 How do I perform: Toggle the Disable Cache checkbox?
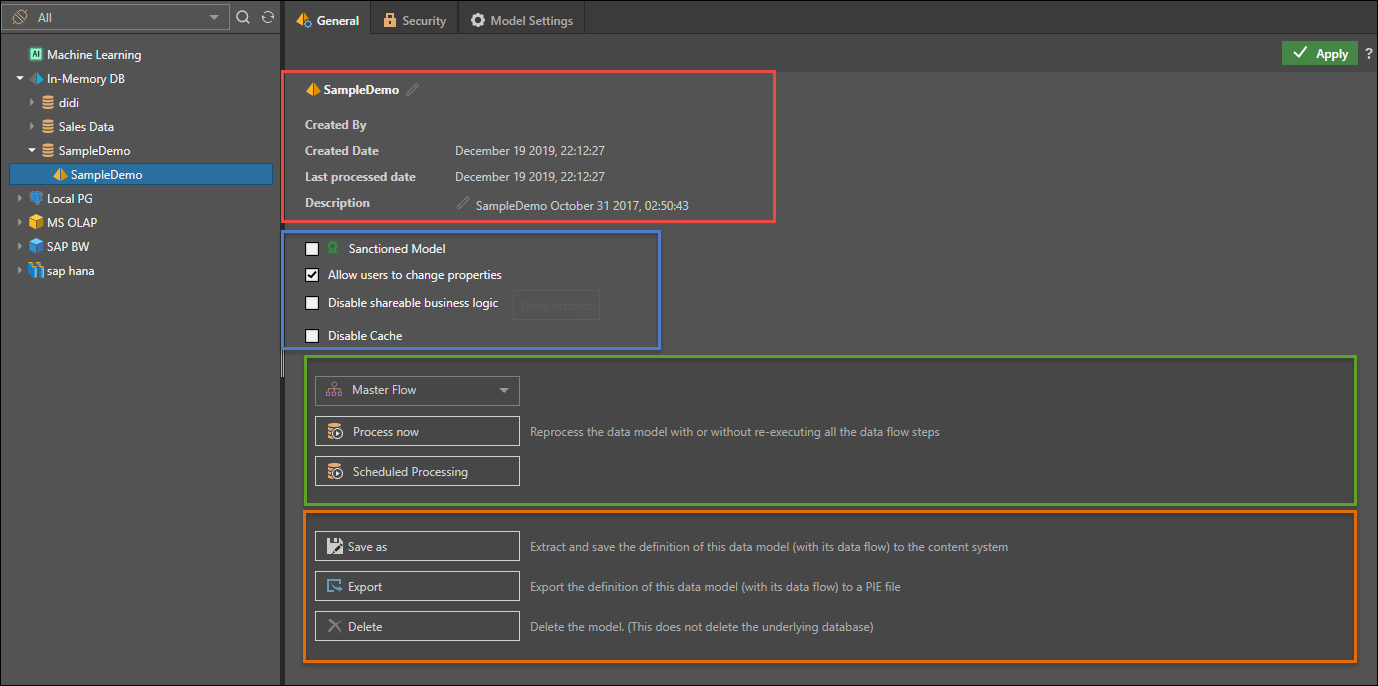(312, 336)
